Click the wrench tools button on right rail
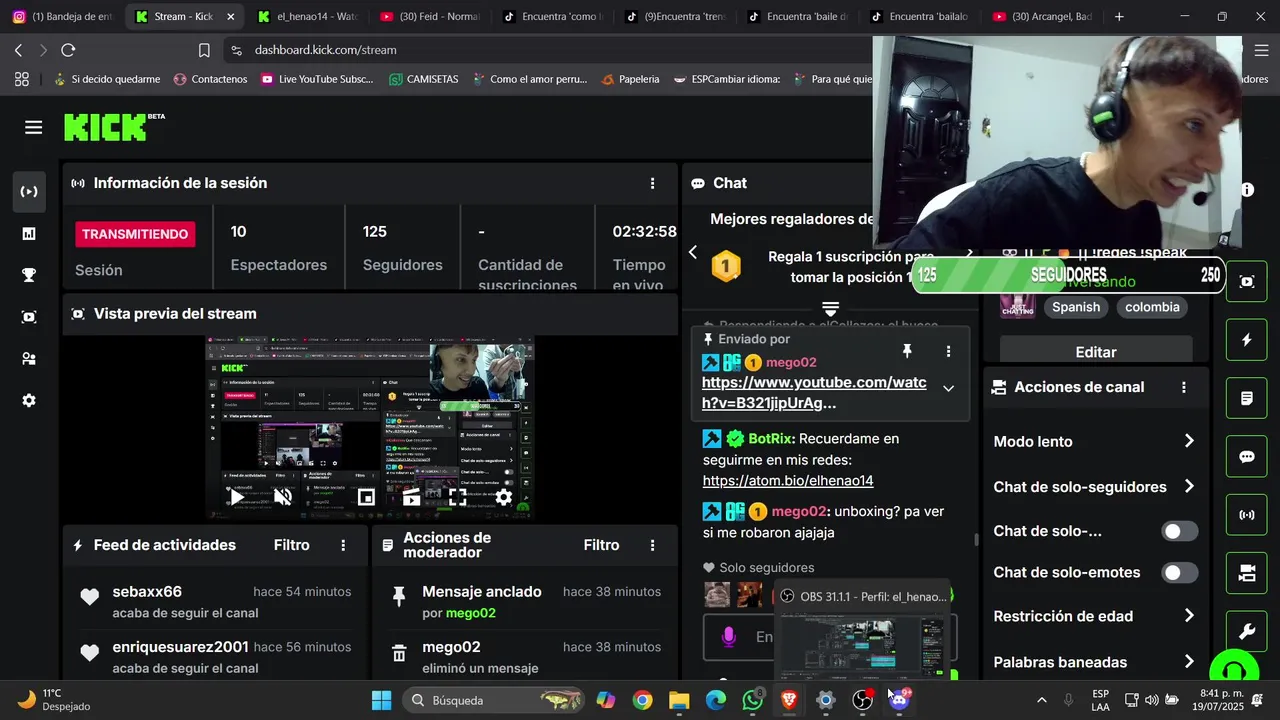Image resolution: width=1280 pixels, height=720 pixels. [1247, 631]
